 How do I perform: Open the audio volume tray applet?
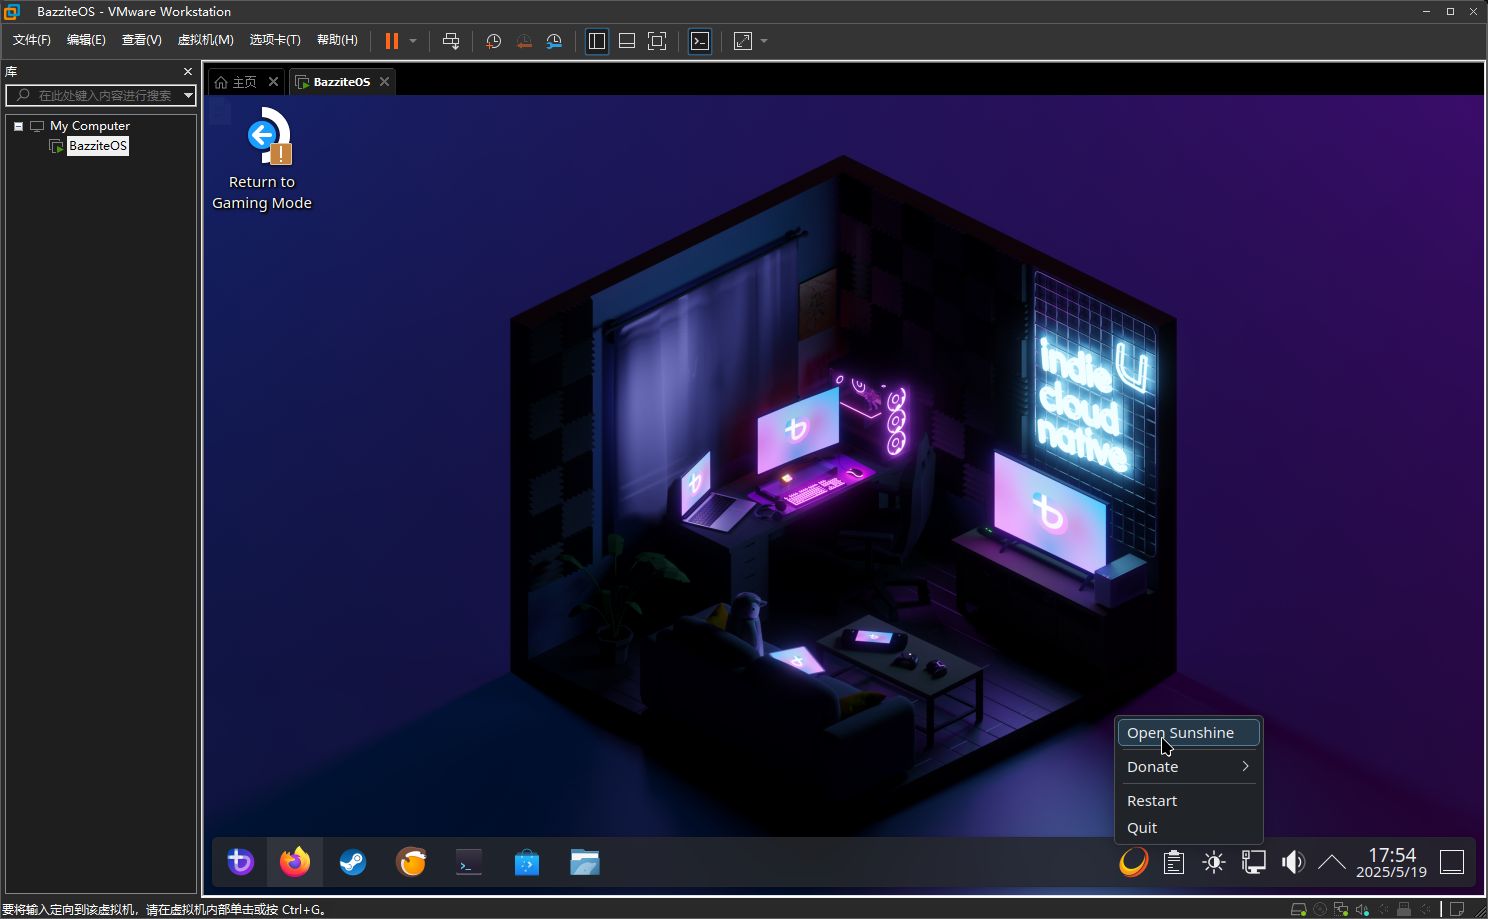pos(1293,862)
